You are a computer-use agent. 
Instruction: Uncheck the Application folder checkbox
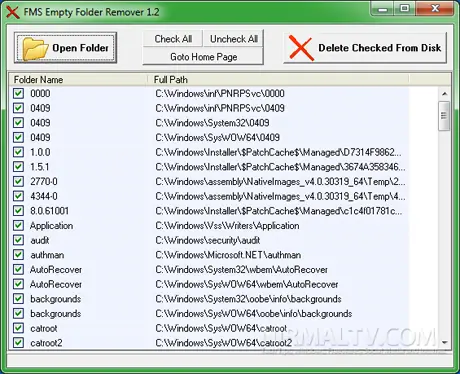18,225
